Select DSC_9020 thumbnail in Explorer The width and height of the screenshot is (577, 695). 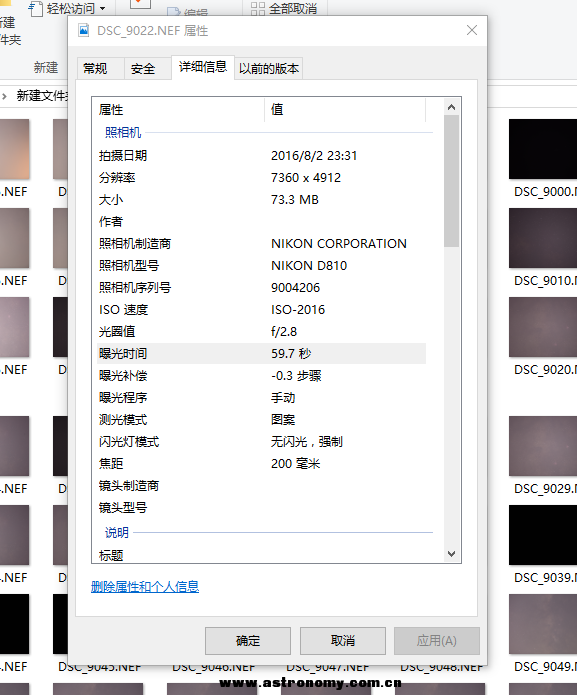pos(543,327)
